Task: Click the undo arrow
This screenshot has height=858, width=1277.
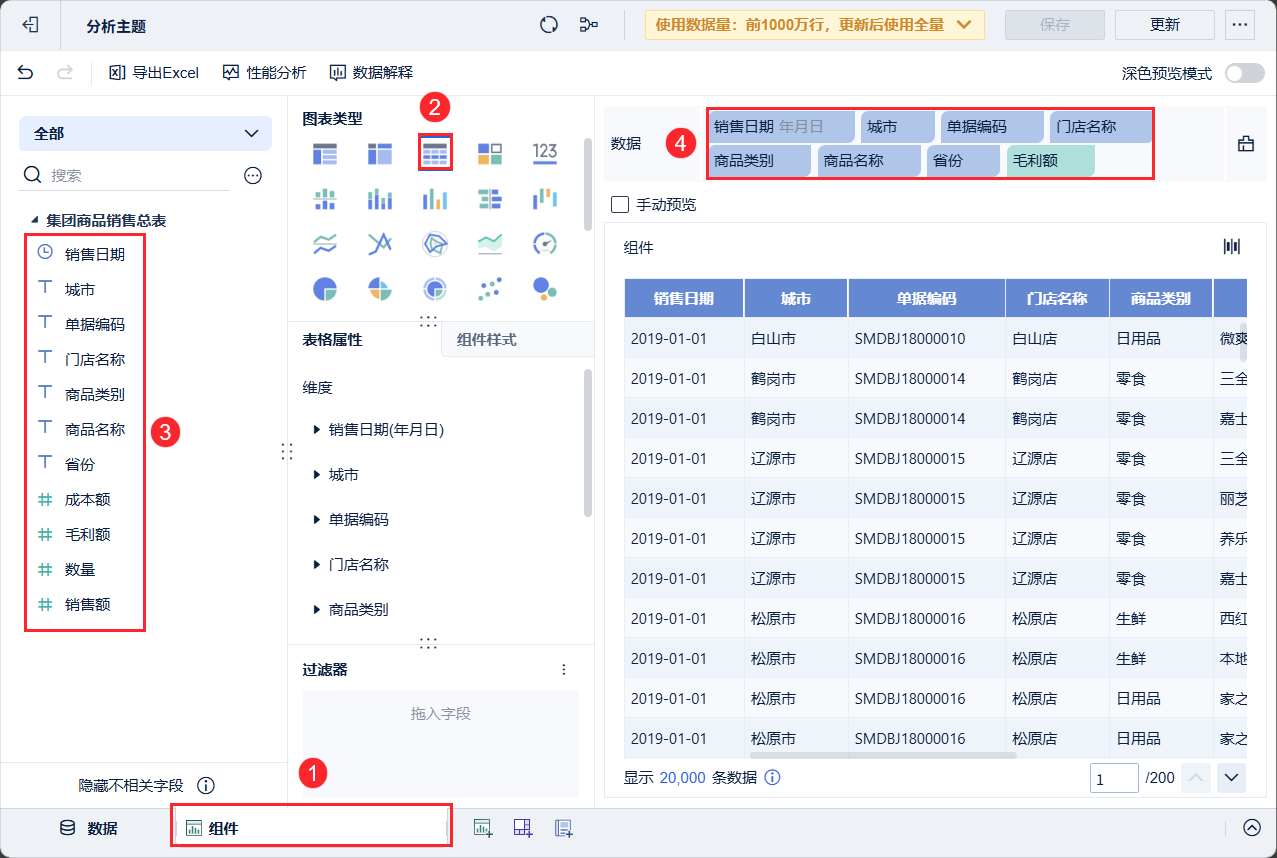Action: coord(25,72)
